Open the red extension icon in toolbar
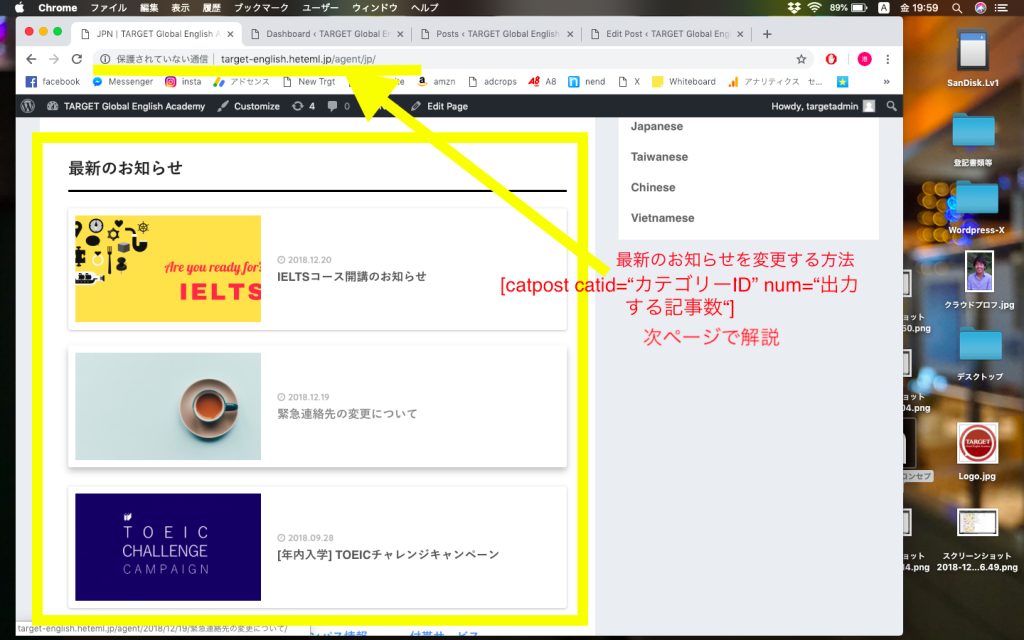The height and width of the screenshot is (640, 1024). tap(831, 59)
